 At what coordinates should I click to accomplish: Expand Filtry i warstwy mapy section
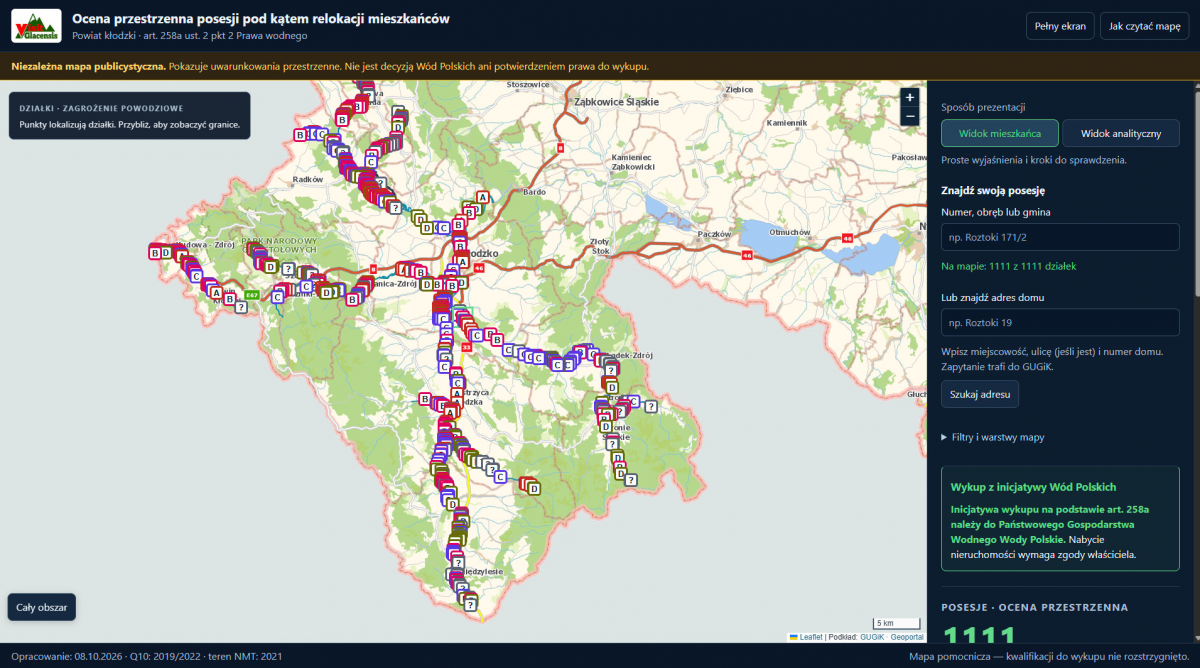pos(993,437)
